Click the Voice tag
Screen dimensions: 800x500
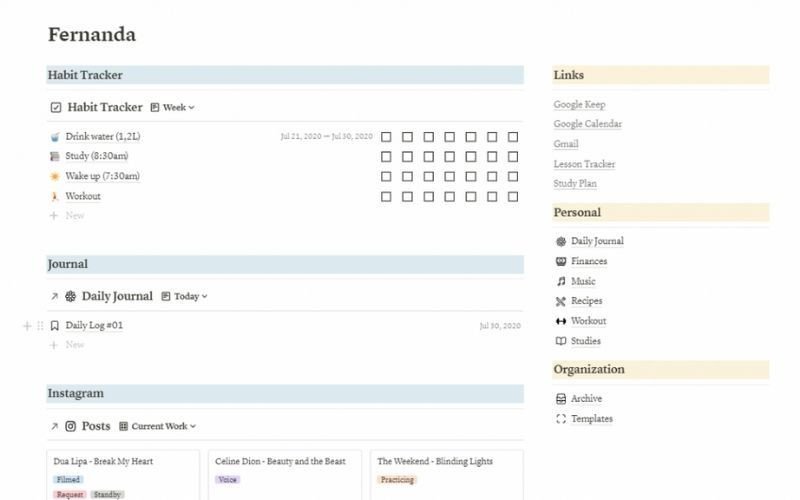tap(227, 480)
